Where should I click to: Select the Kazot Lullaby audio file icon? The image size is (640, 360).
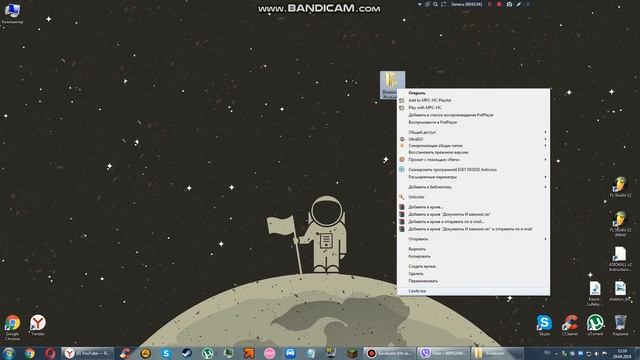click(x=594, y=293)
